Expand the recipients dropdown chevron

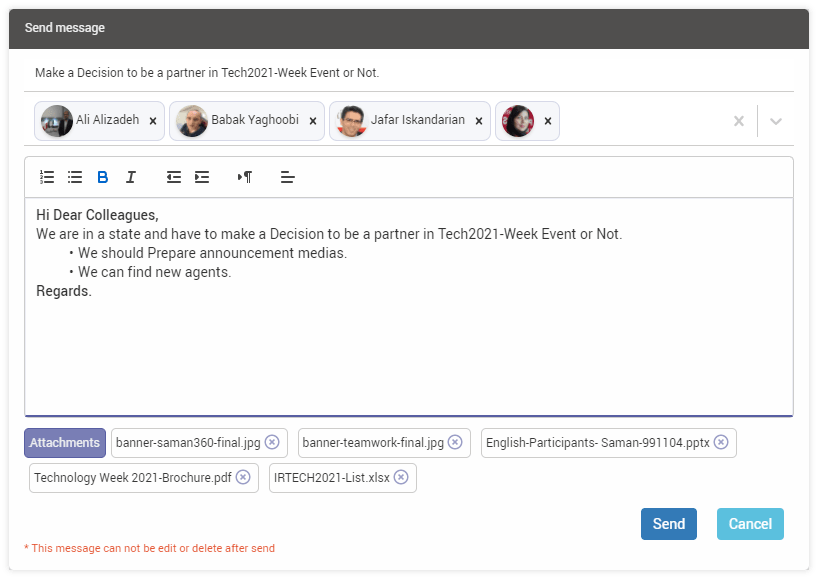(776, 121)
